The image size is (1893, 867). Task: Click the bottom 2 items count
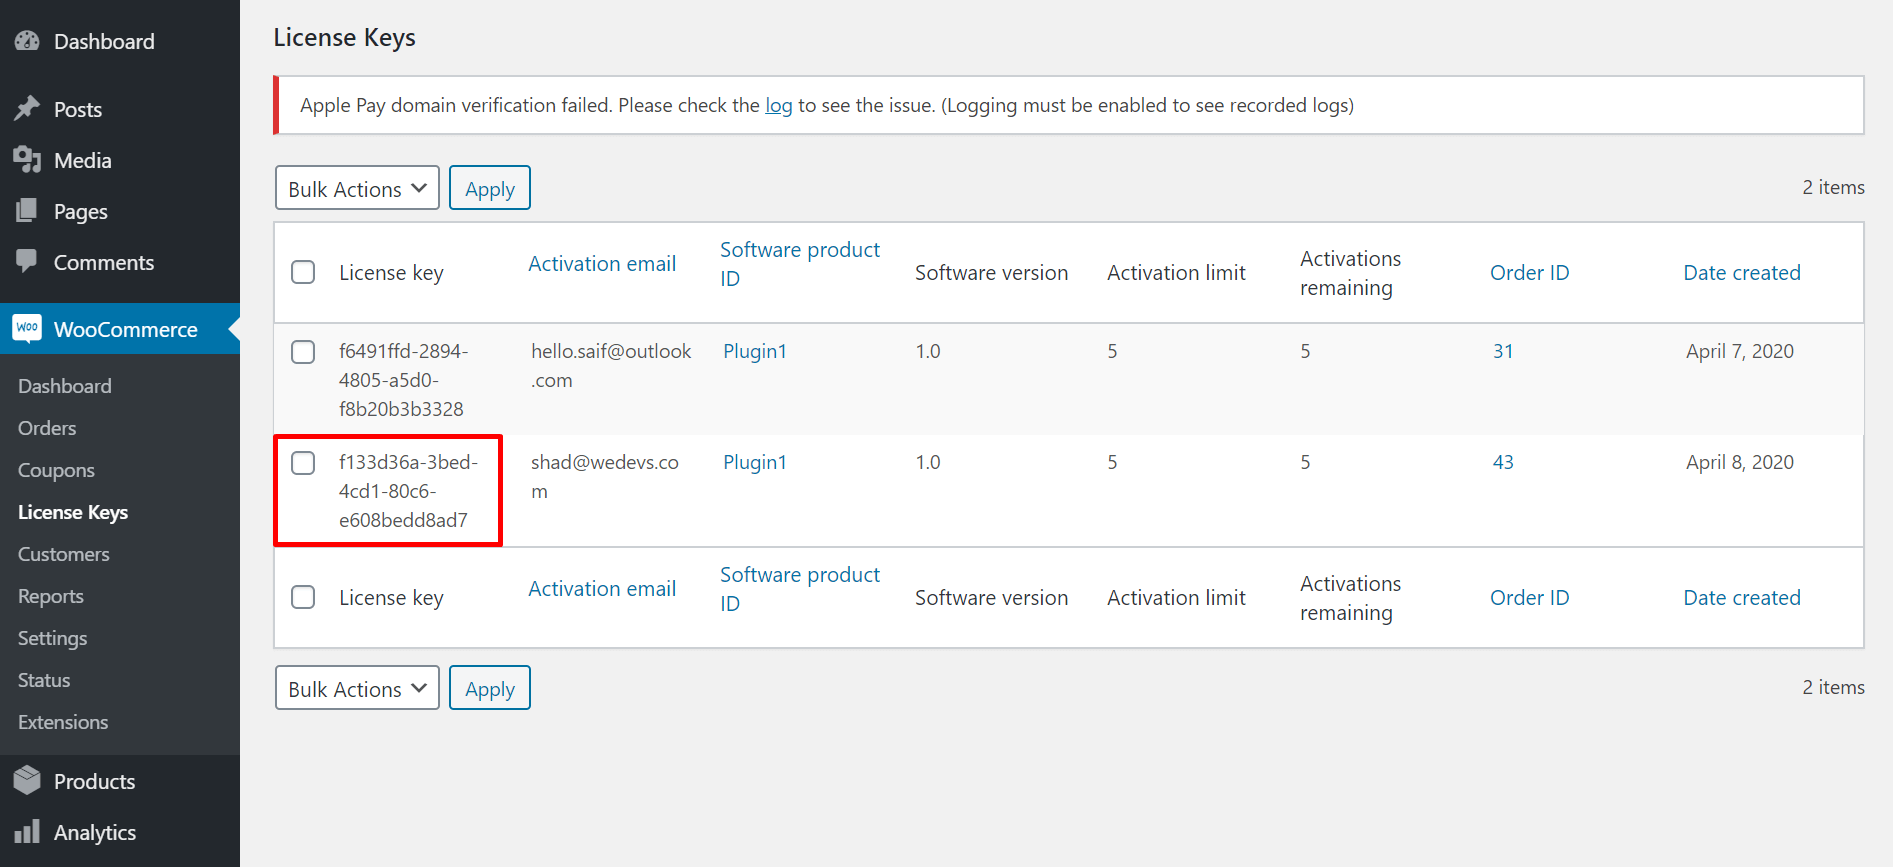point(1833,687)
